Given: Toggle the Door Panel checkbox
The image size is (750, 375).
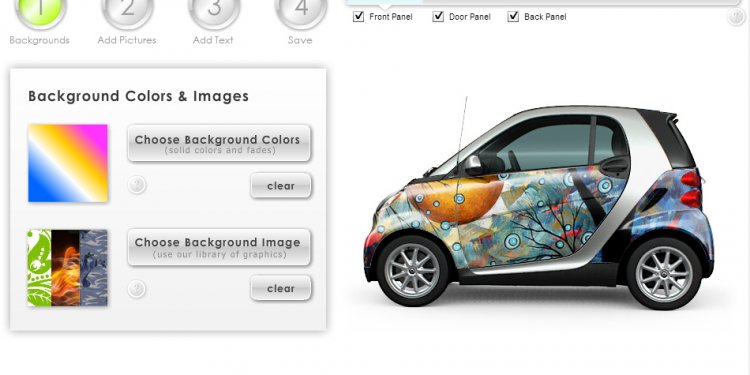Looking at the screenshot, I should click(438, 17).
